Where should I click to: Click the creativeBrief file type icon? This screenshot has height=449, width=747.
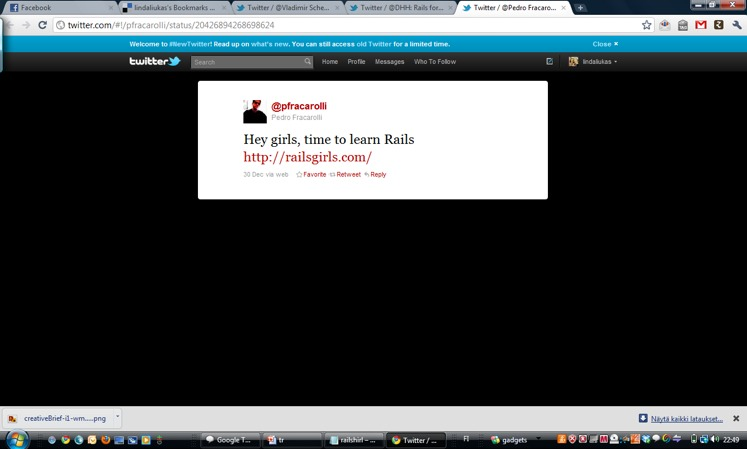(x=12, y=418)
